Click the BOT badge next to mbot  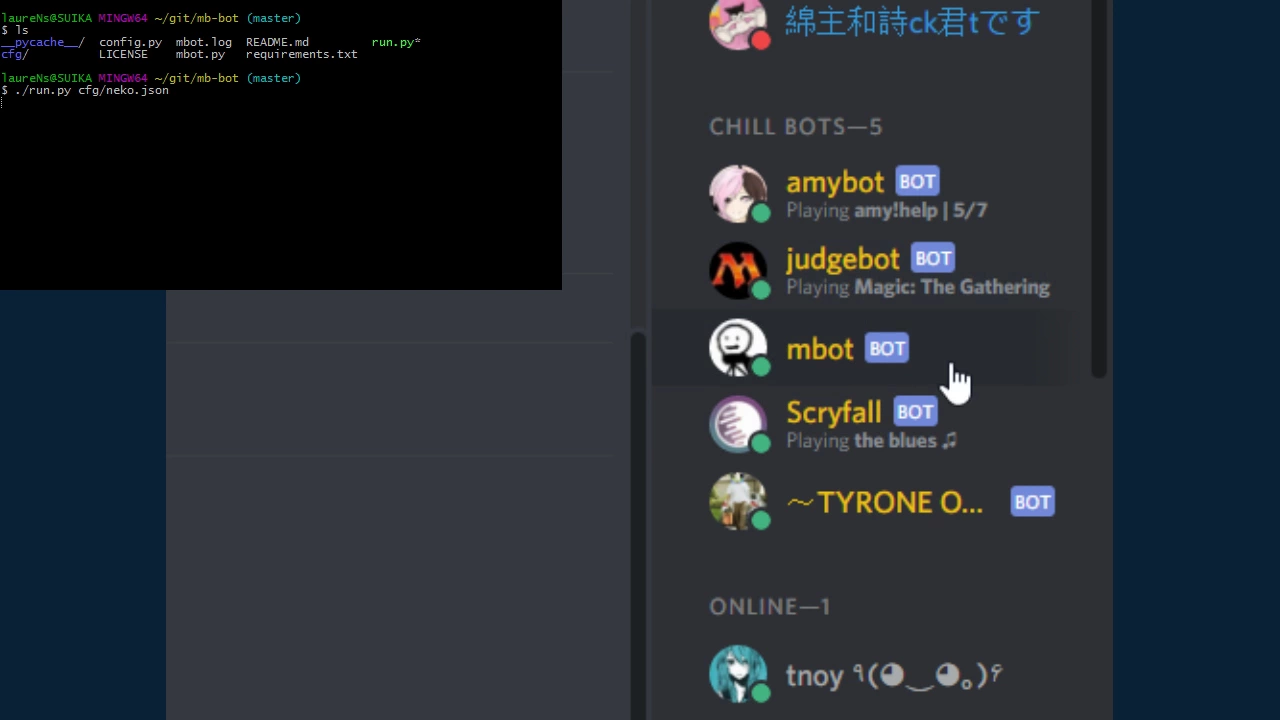[x=887, y=348]
